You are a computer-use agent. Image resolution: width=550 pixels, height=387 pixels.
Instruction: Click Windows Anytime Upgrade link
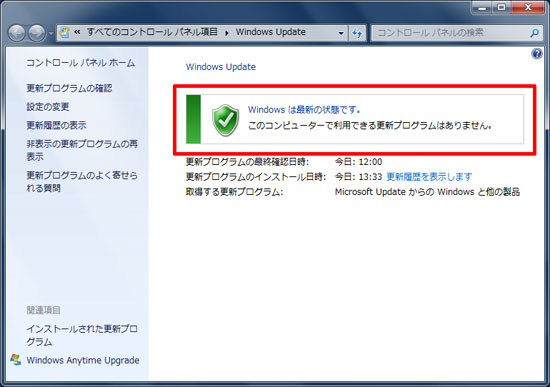click(x=83, y=360)
